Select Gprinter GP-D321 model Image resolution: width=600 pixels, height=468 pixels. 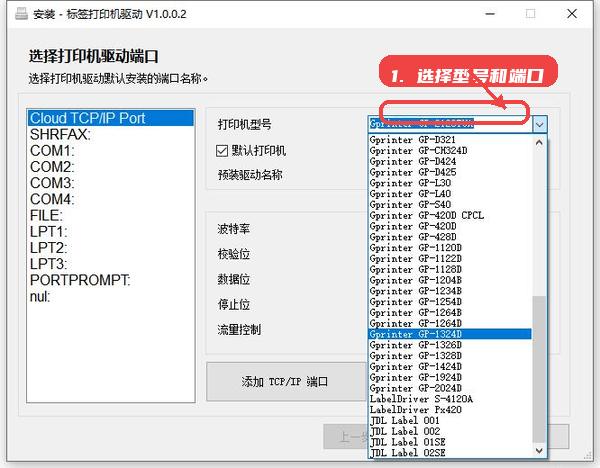point(450,140)
